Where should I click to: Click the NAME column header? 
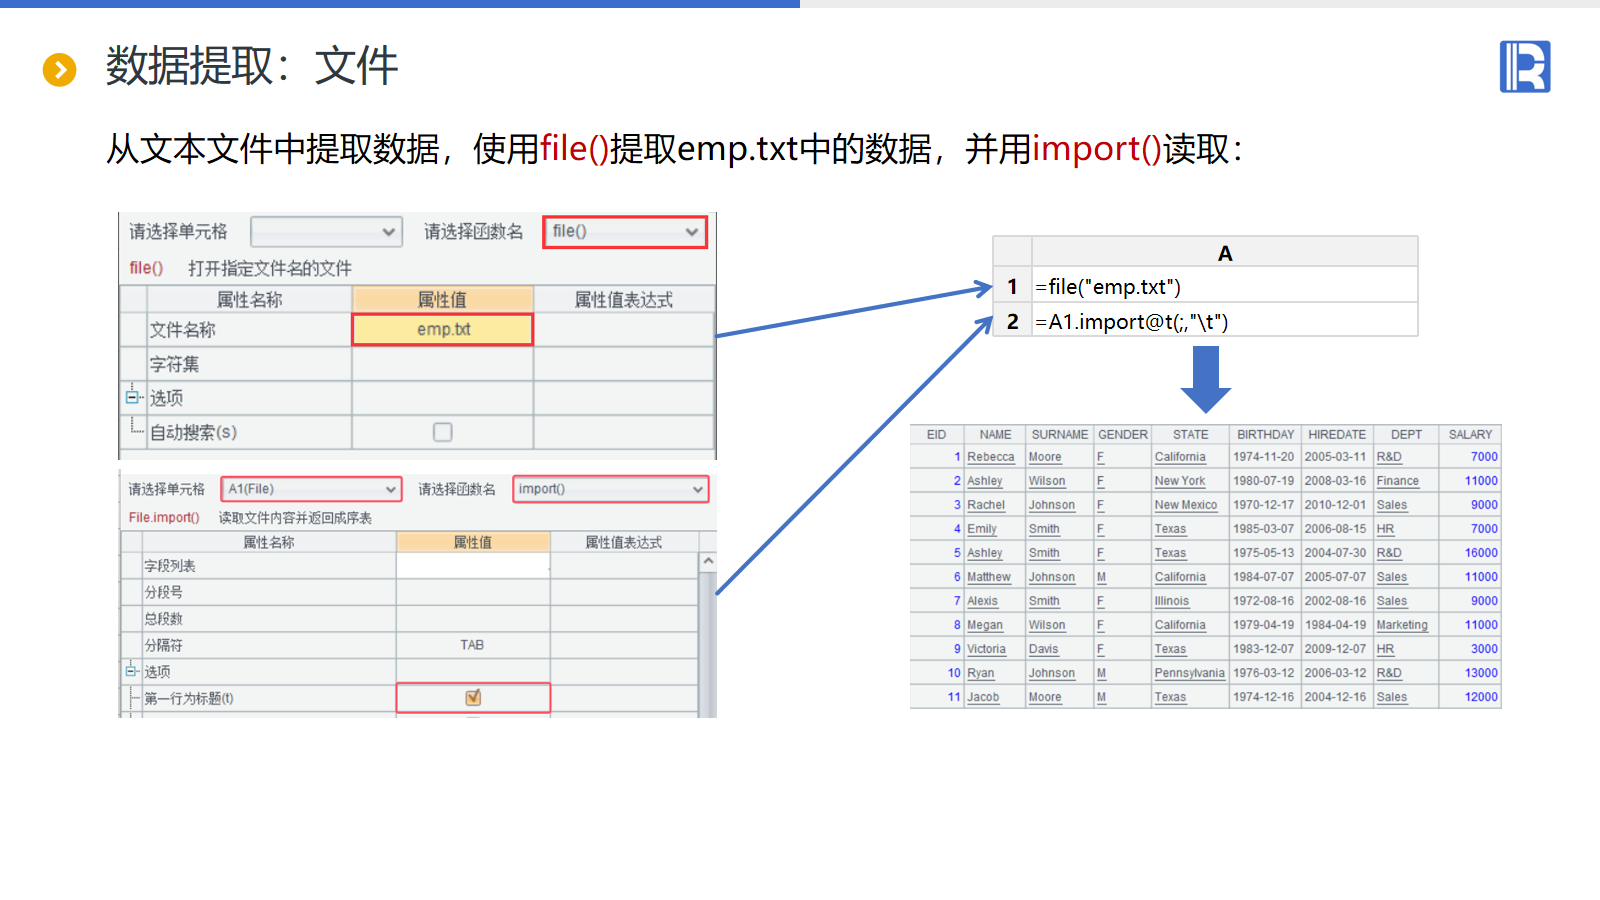995,435
